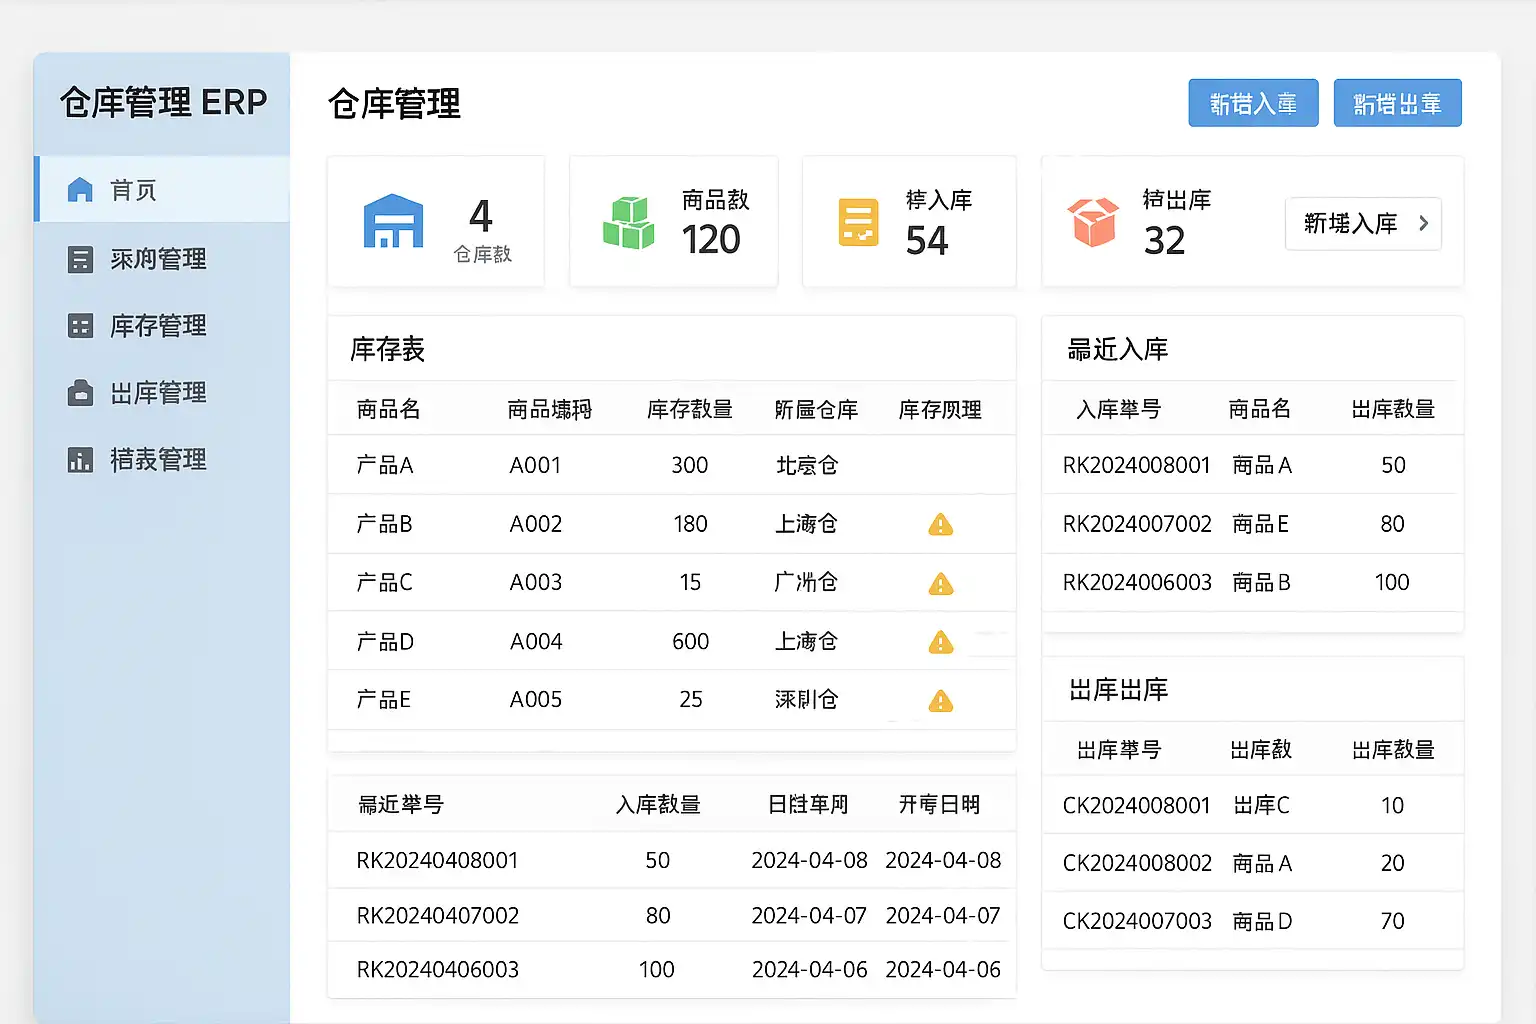Click the red open box outbound icon

1092,221
